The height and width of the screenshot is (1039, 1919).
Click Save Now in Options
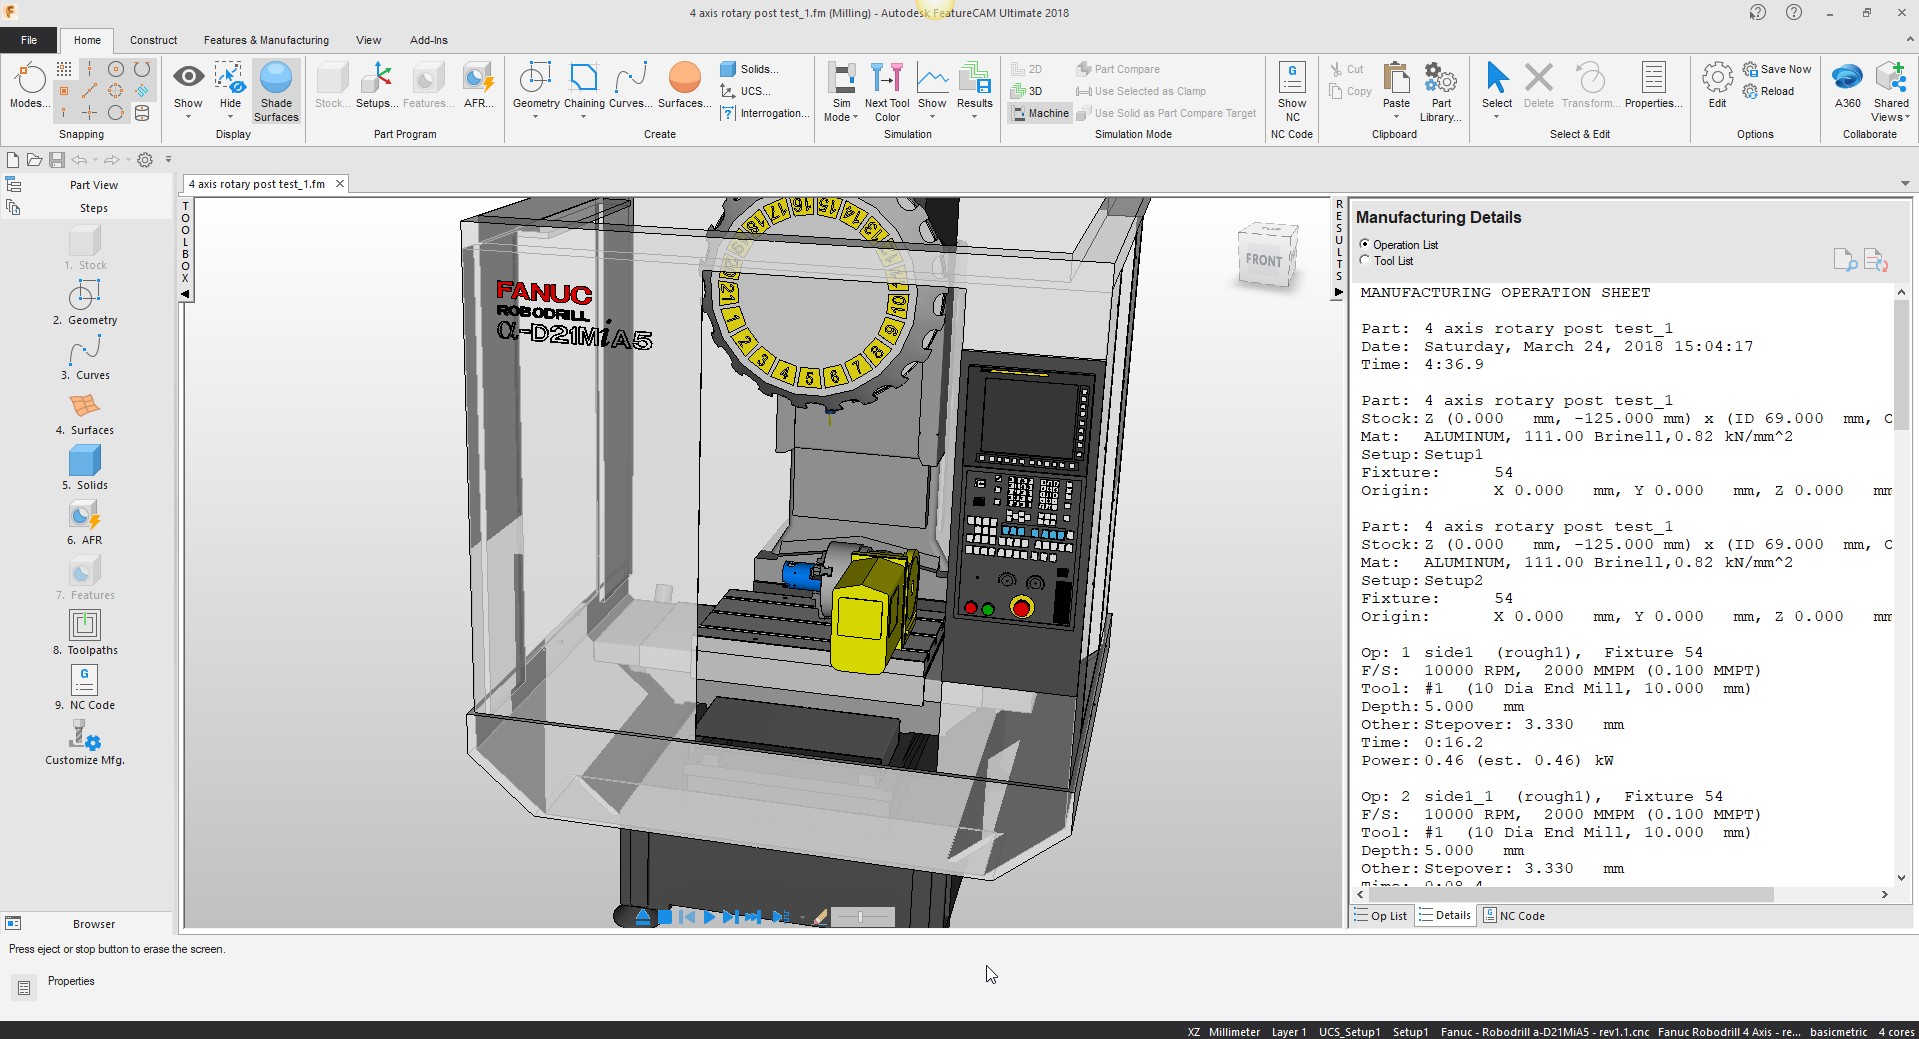point(1777,69)
